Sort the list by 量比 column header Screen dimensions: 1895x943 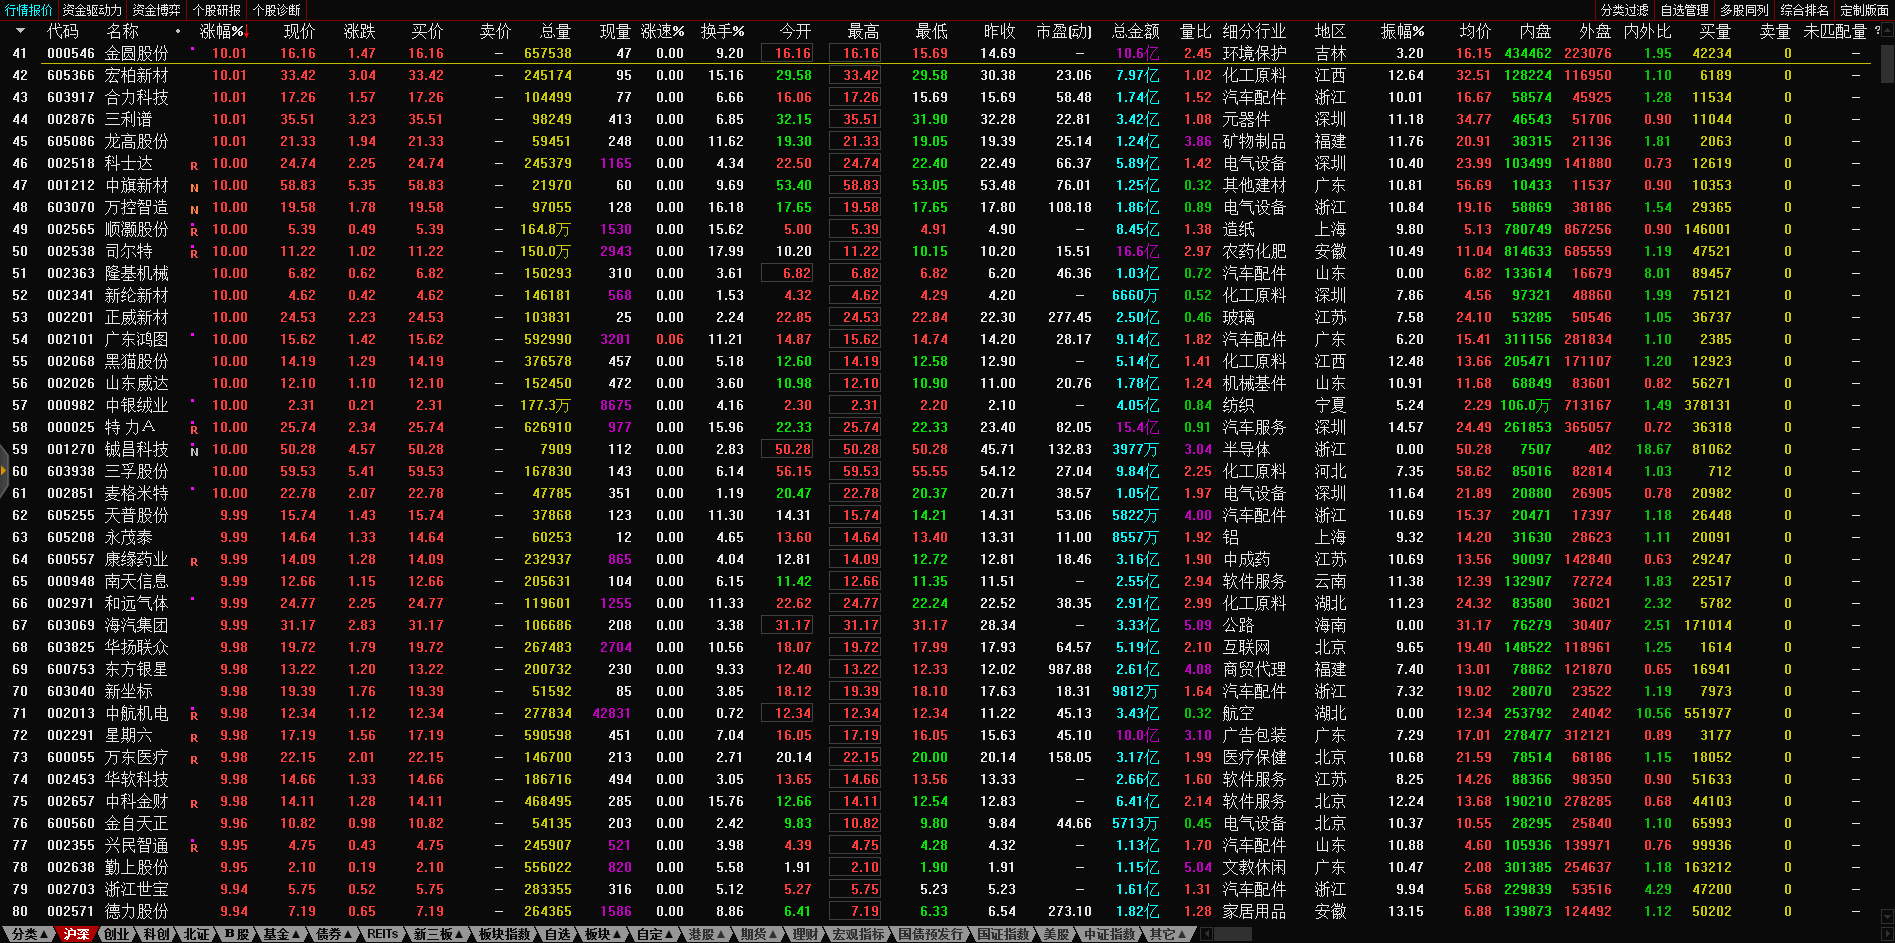tap(1195, 31)
